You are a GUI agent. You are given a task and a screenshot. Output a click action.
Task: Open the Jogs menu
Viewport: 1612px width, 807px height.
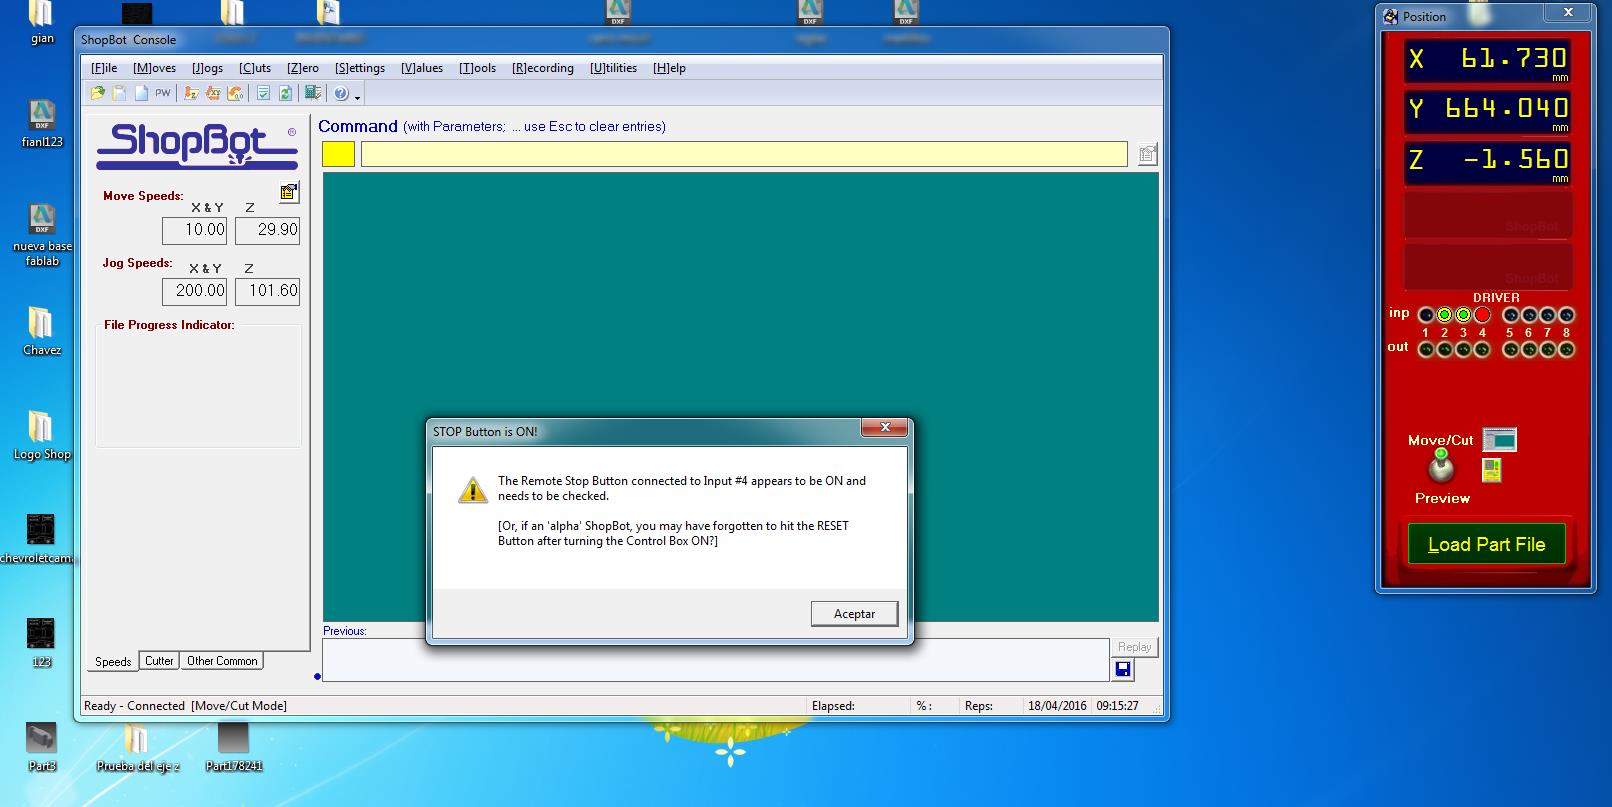click(x=207, y=68)
